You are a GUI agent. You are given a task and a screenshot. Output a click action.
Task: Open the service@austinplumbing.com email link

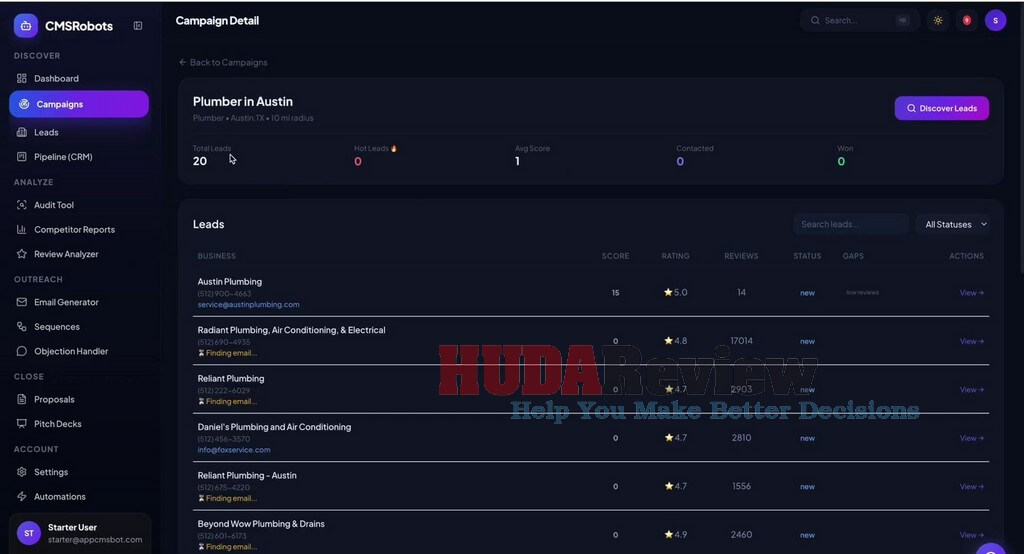tap(248, 304)
